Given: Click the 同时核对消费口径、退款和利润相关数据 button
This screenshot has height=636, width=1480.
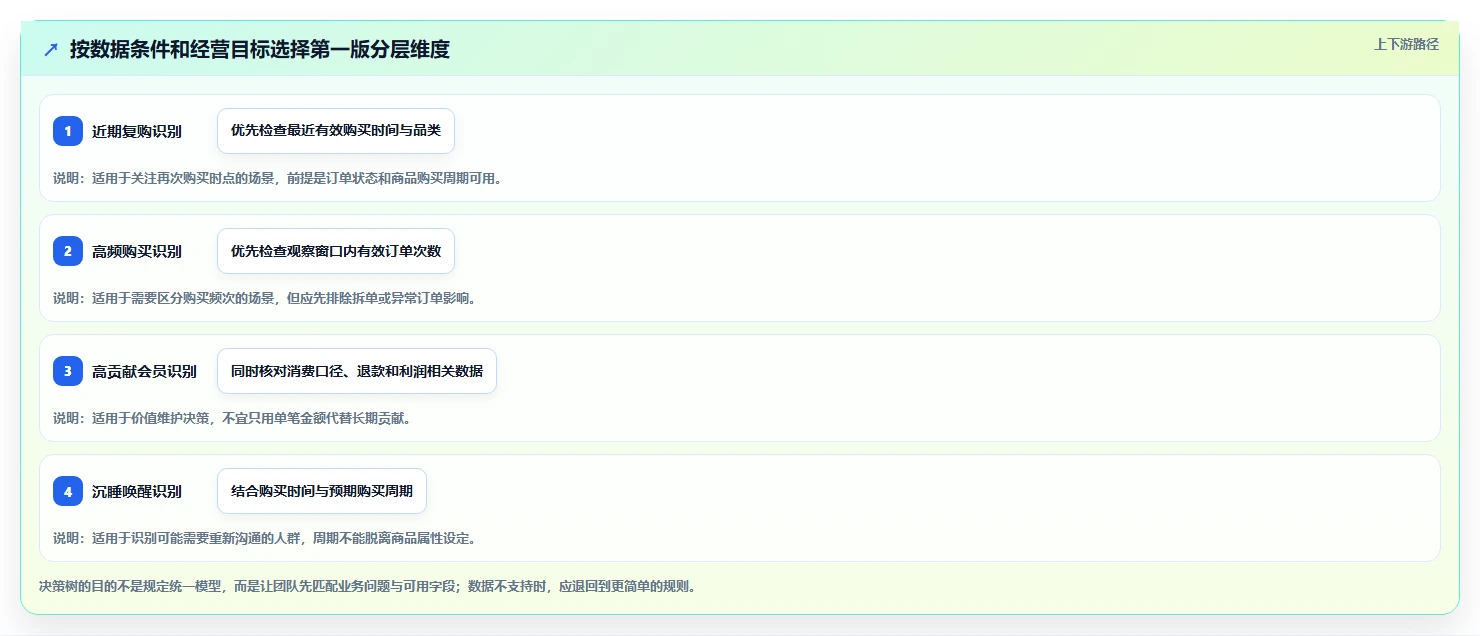Looking at the screenshot, I should pyautogui.click(x=357, y=371).
